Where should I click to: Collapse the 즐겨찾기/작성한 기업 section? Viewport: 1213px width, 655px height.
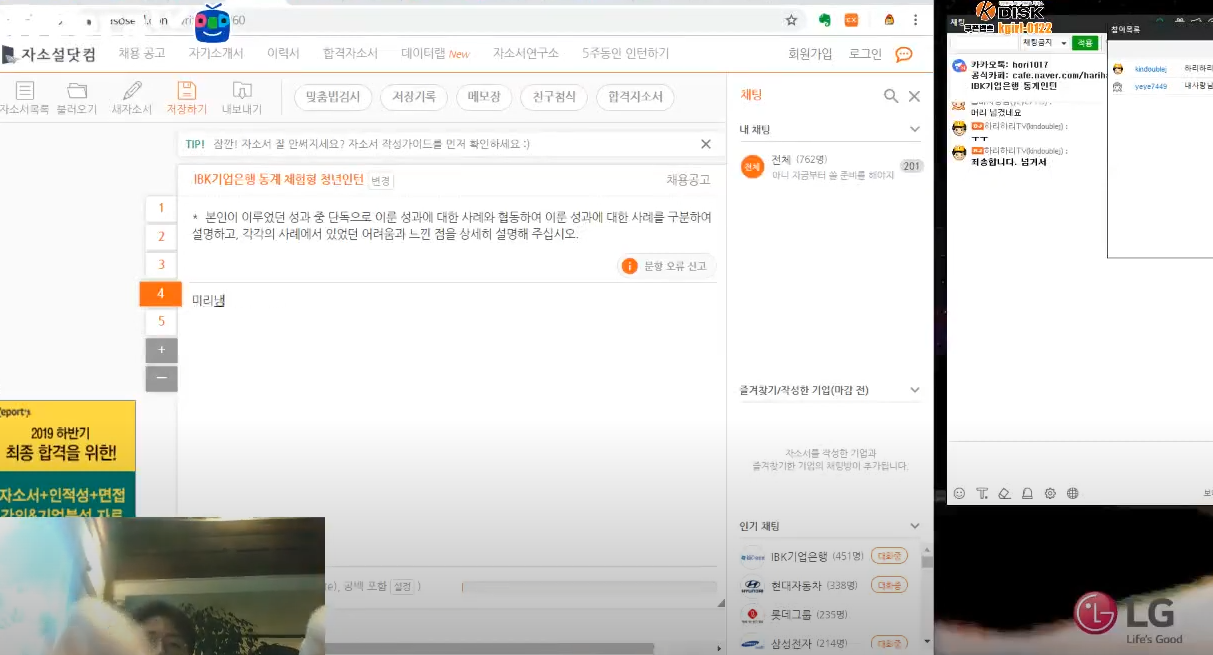[914, 390]
